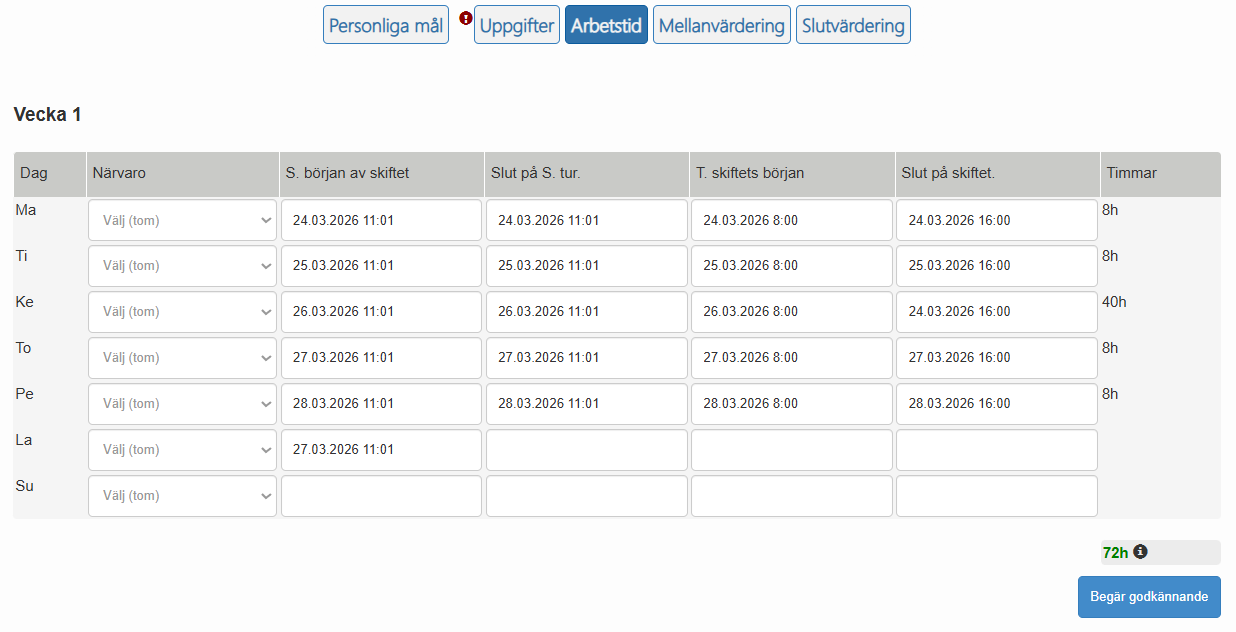Select the Arbetstid tab
The height and width of the screenshot is (632, 1236).
click(605, 24)
